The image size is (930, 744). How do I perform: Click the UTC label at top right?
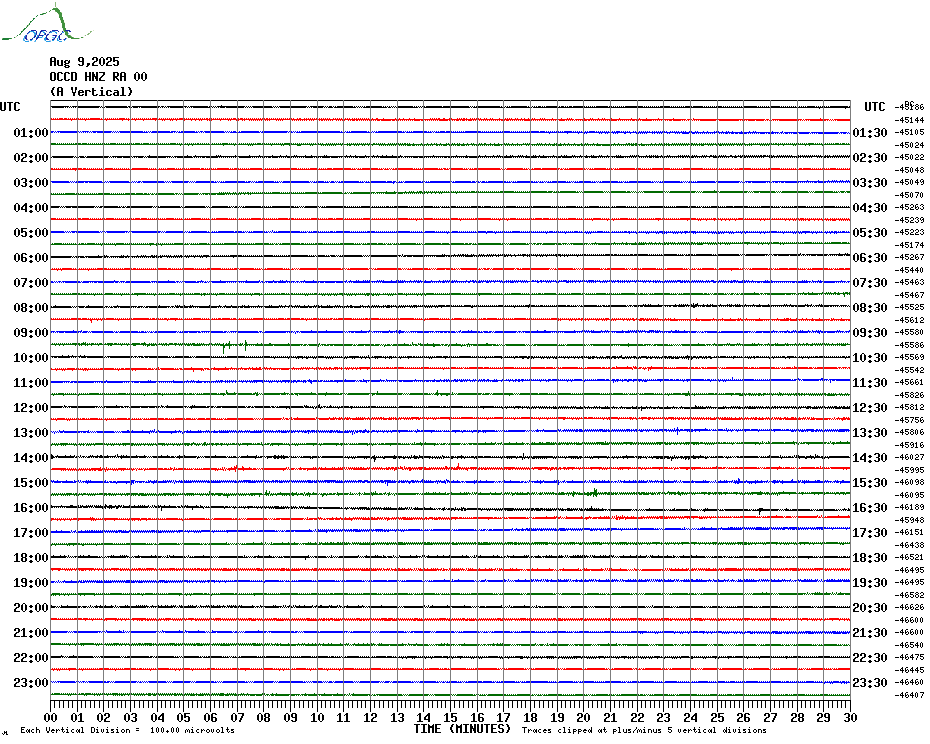[x=875, y=107]
